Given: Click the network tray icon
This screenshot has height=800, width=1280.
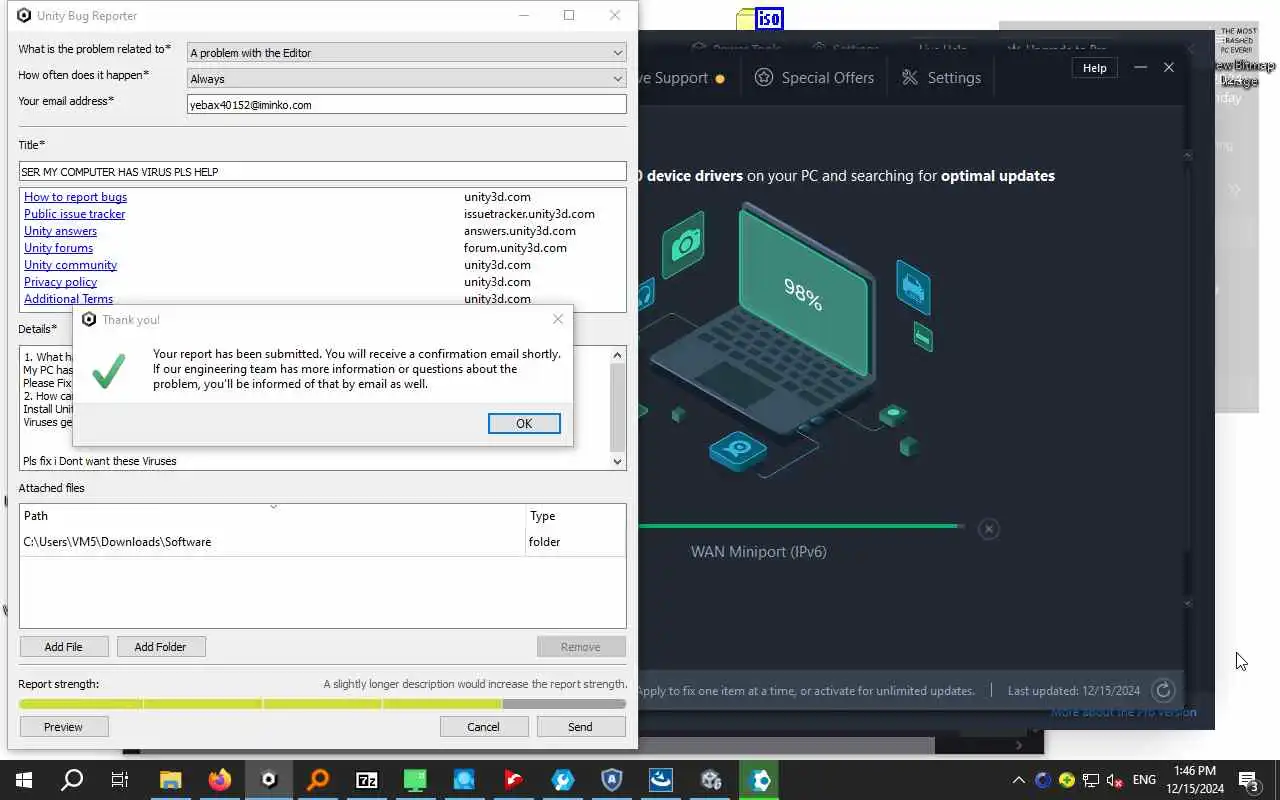Looking at the screenshot, I should click(1091, 780).
